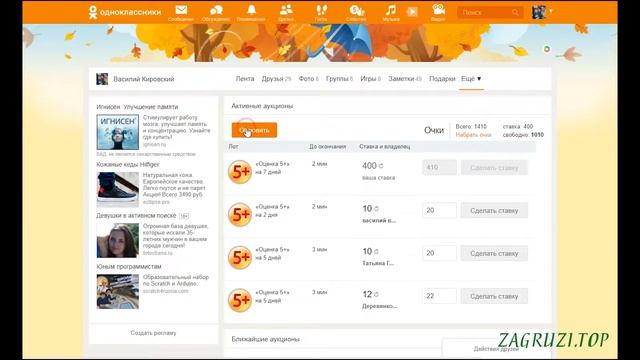Click the Активные аукционы heading

pyautogui.click(x=262, y=106)
